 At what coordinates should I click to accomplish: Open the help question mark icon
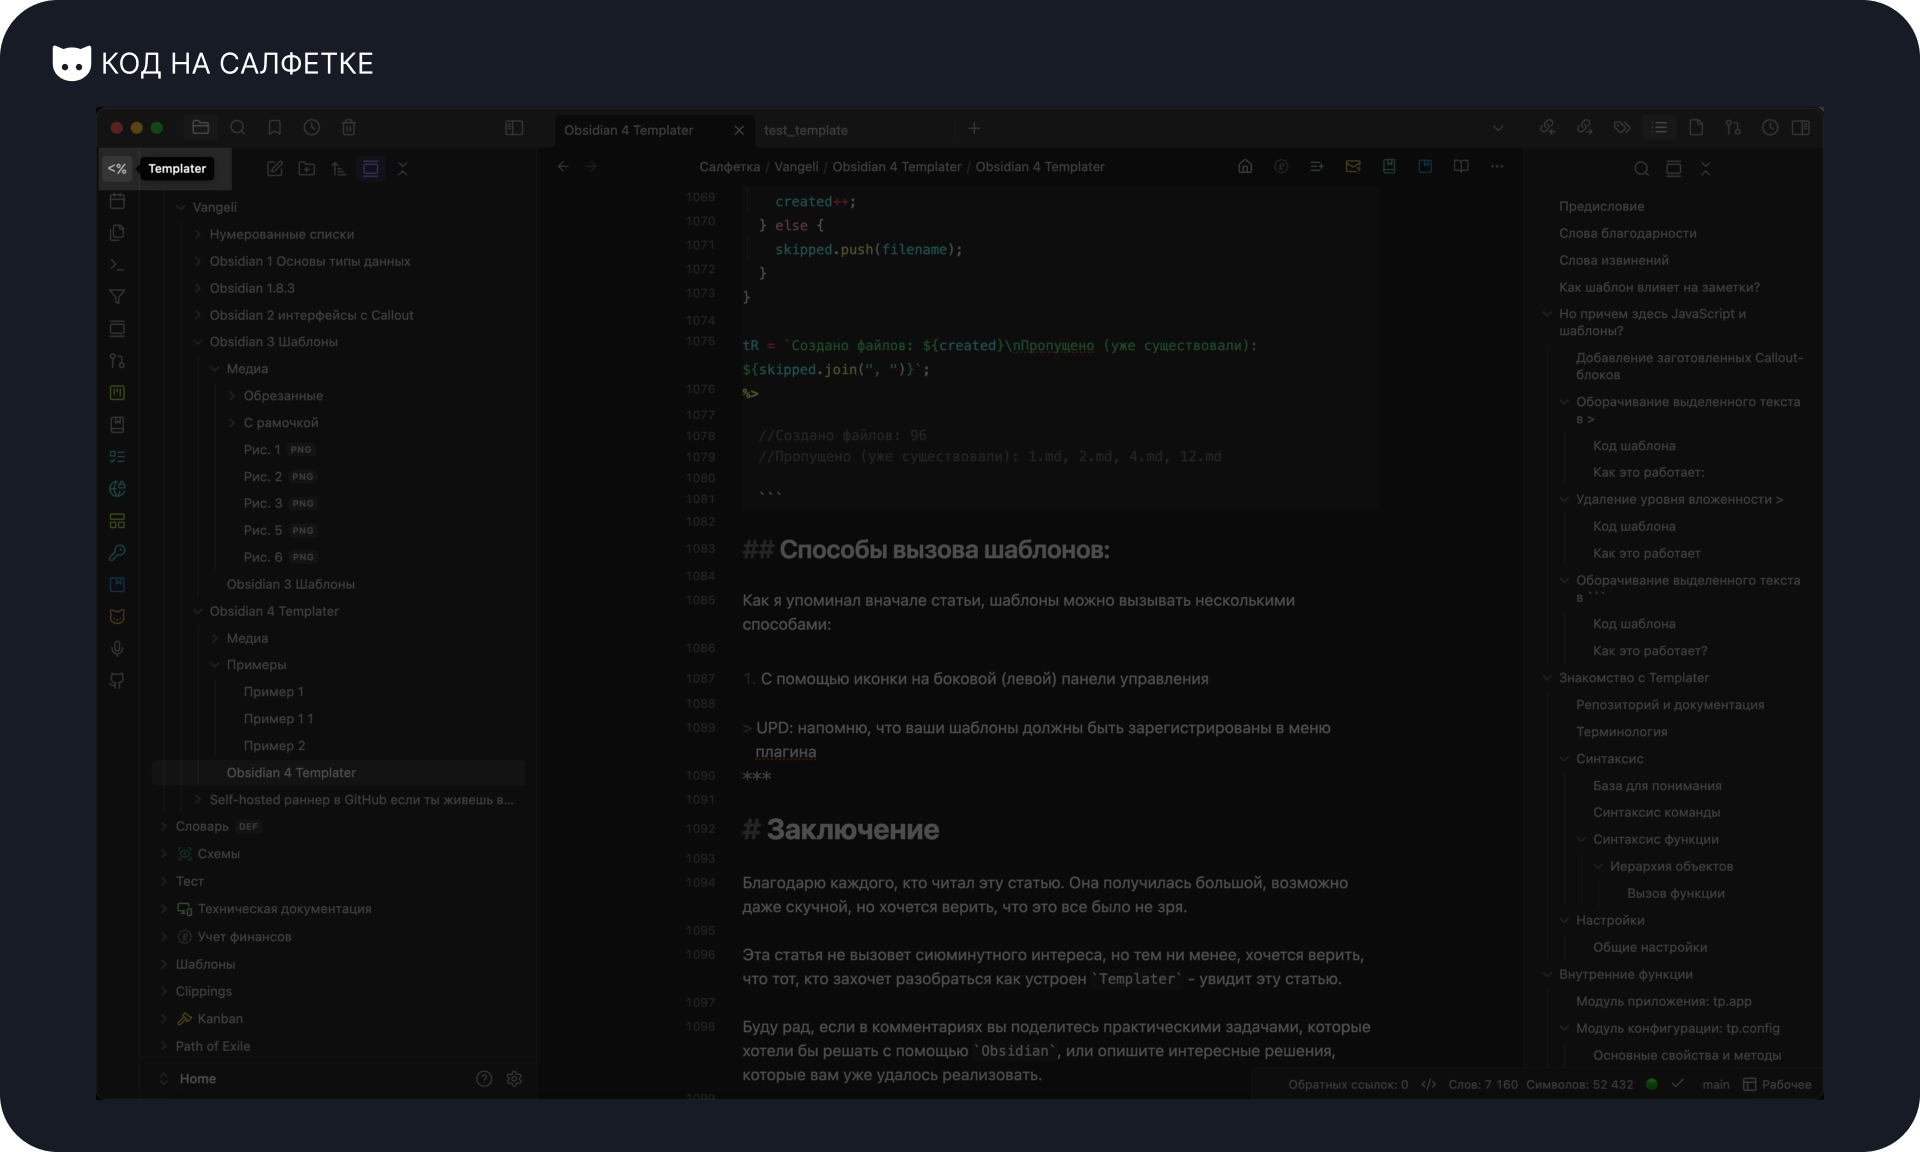pyautogui.click(x=484, y=1079)
